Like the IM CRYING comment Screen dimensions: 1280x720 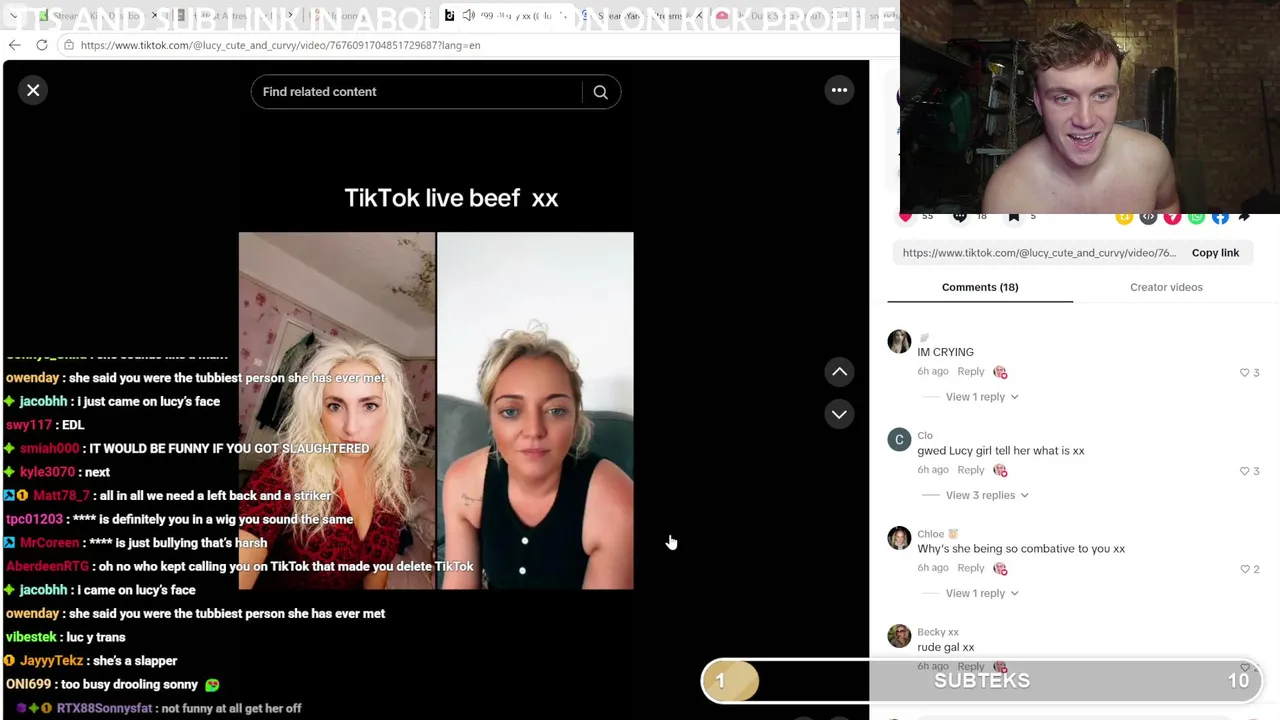(x=1245, y=372)
